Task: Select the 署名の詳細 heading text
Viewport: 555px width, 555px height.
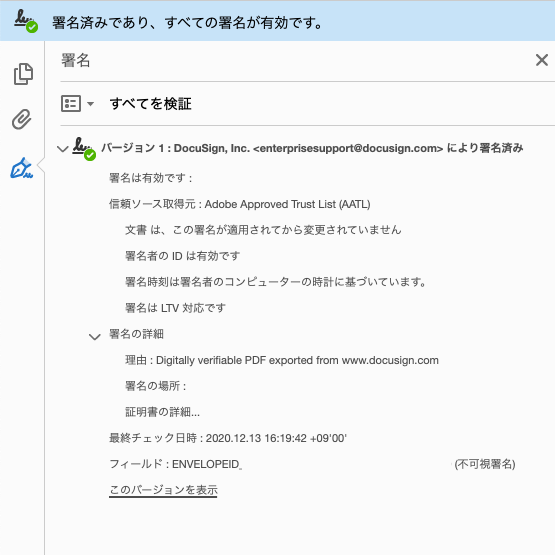Action: tap(137, 334)
